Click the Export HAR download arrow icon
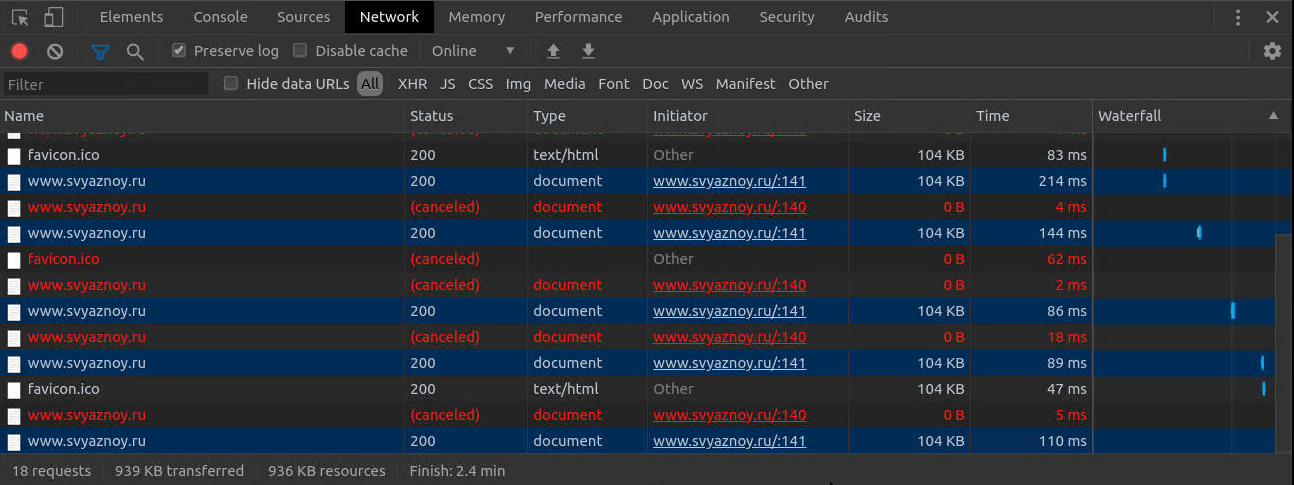The width and height of the screenshot is (1294, 485). tap(588, 51)
